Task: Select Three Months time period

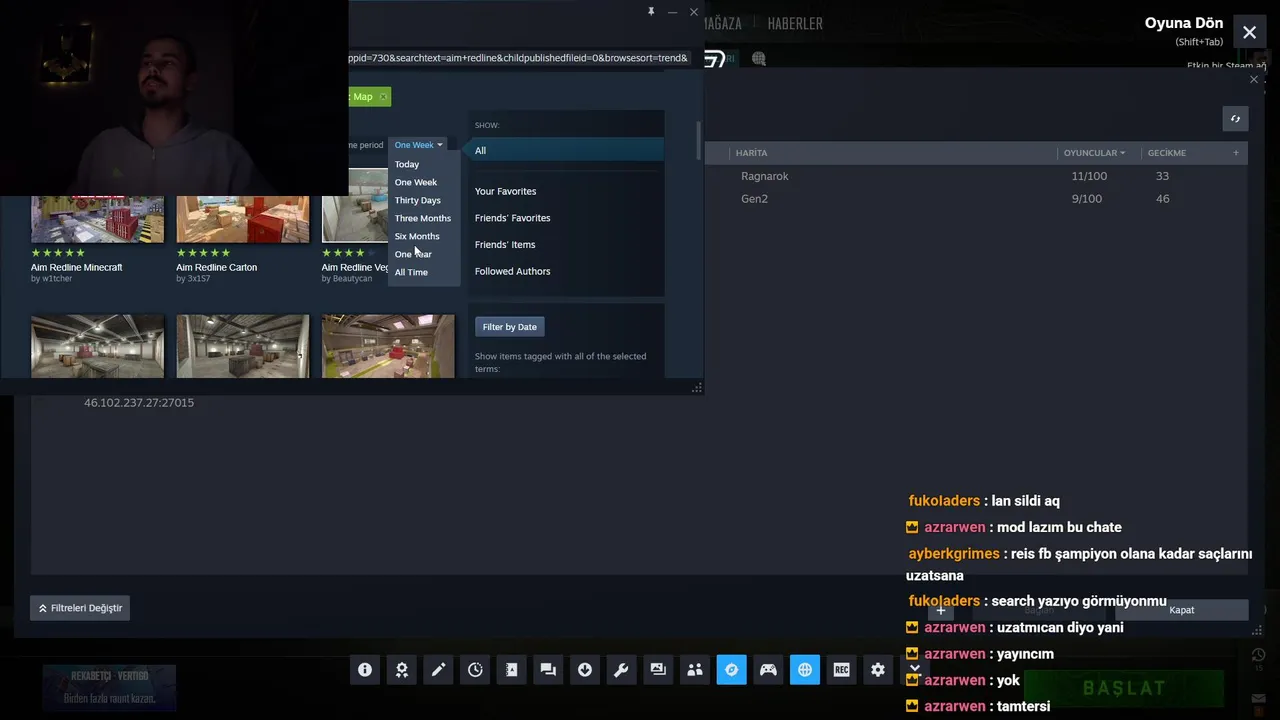Action: point(423,218)
